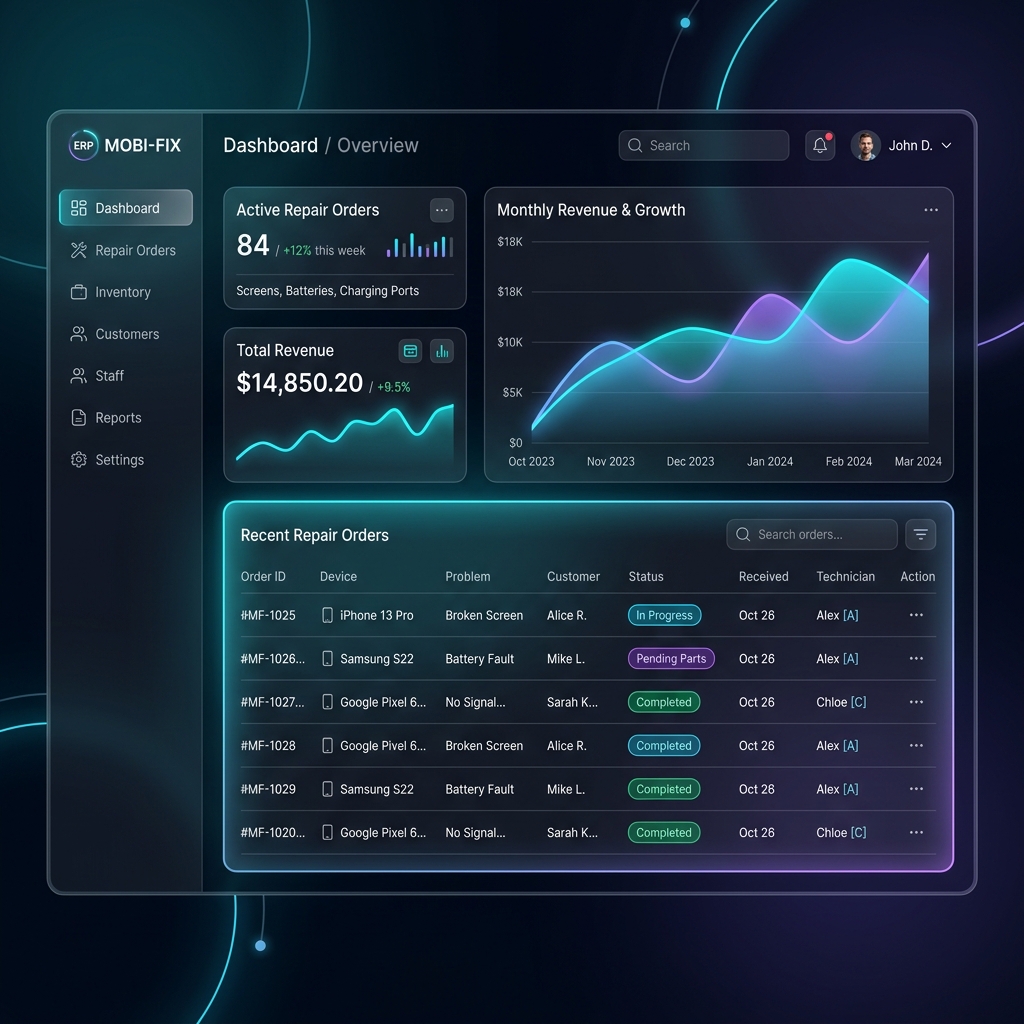Viewport: 1024px width, 1024px height.
Task: Sort by Status column header
Action: [646, 577]
